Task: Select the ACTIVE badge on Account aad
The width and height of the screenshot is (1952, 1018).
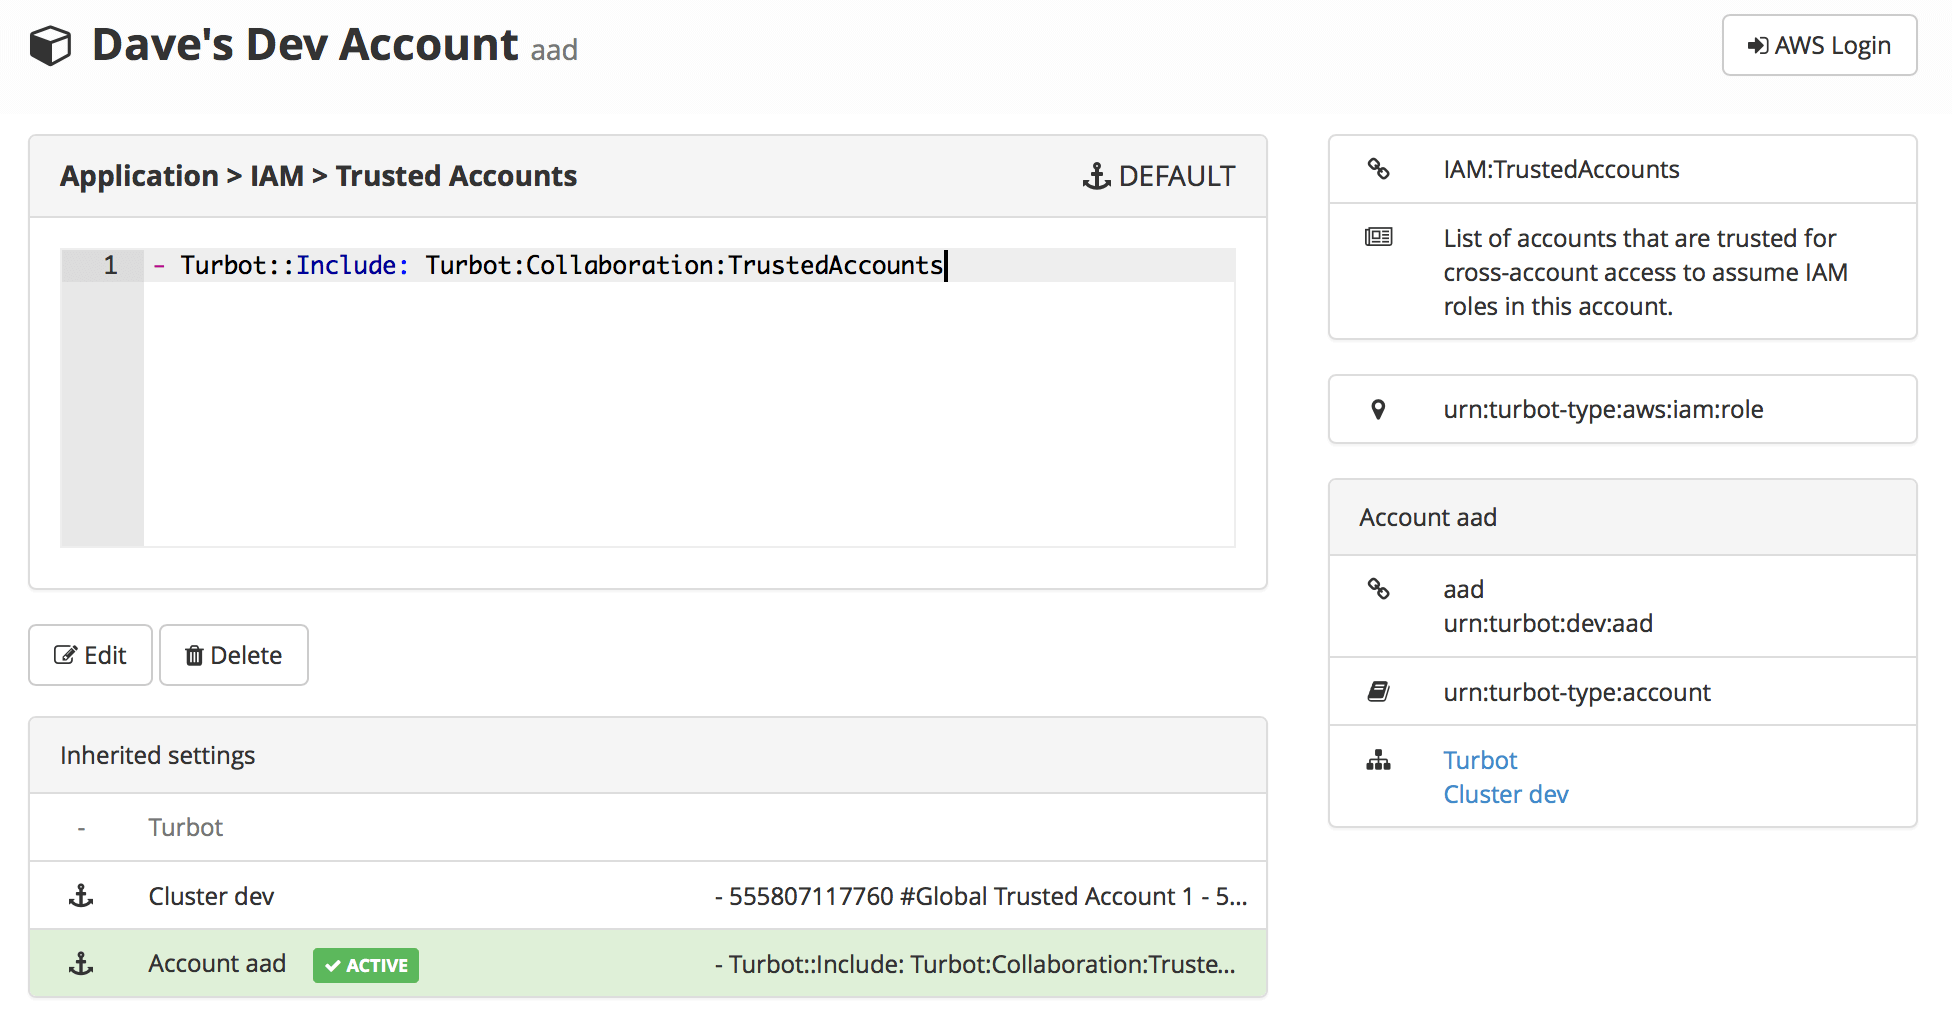Action: point(366,965)
